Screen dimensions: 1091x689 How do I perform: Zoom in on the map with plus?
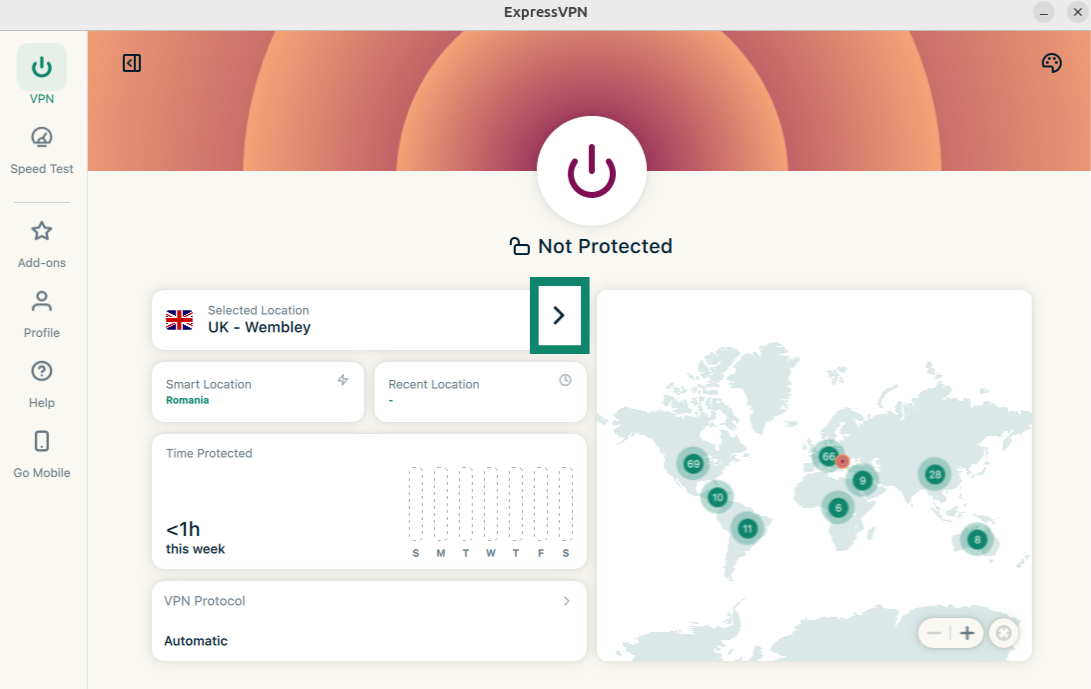967,633
